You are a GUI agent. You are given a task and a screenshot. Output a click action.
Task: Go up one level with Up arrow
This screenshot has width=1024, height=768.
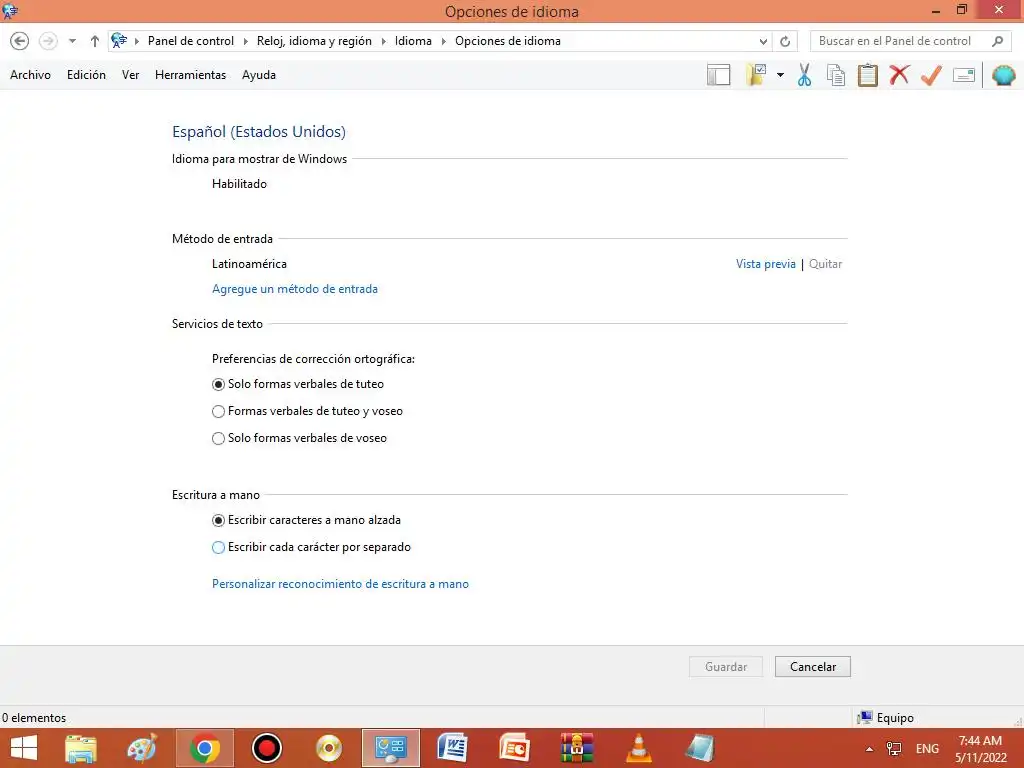coord(95,41)
